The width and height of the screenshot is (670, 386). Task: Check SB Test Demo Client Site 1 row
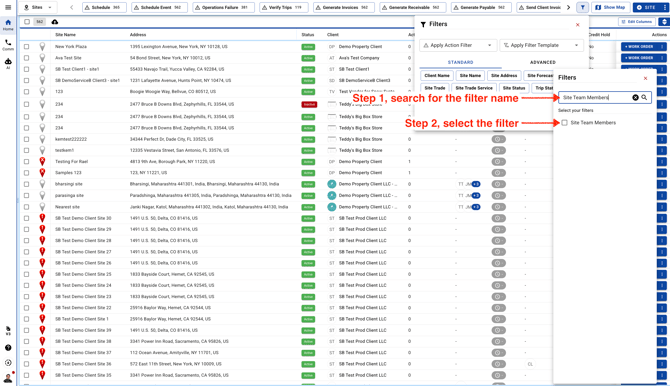pyautogui.click(x=26, y=319)
